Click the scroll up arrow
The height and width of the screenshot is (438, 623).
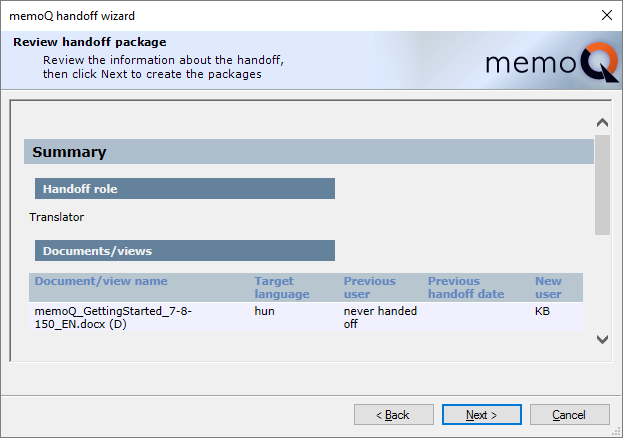pyautogui.click(x=602, y=123)
